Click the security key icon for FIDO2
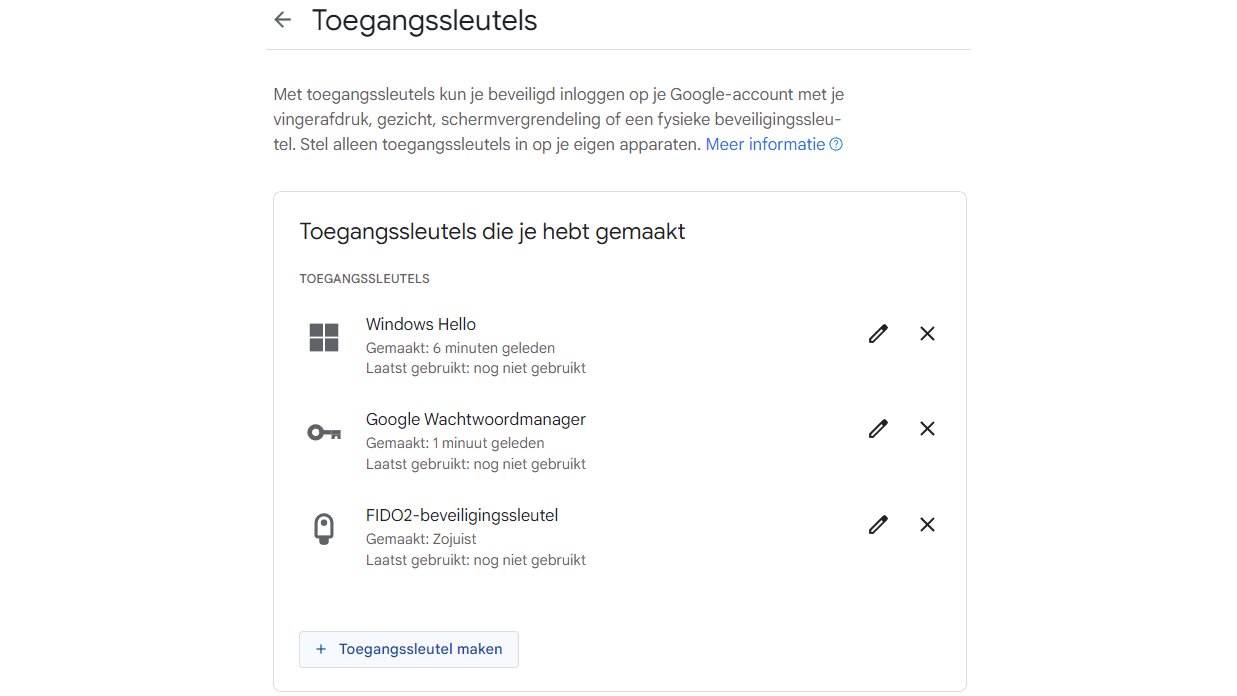This screenshot has width=1237, height=696. tap(323, 529)
